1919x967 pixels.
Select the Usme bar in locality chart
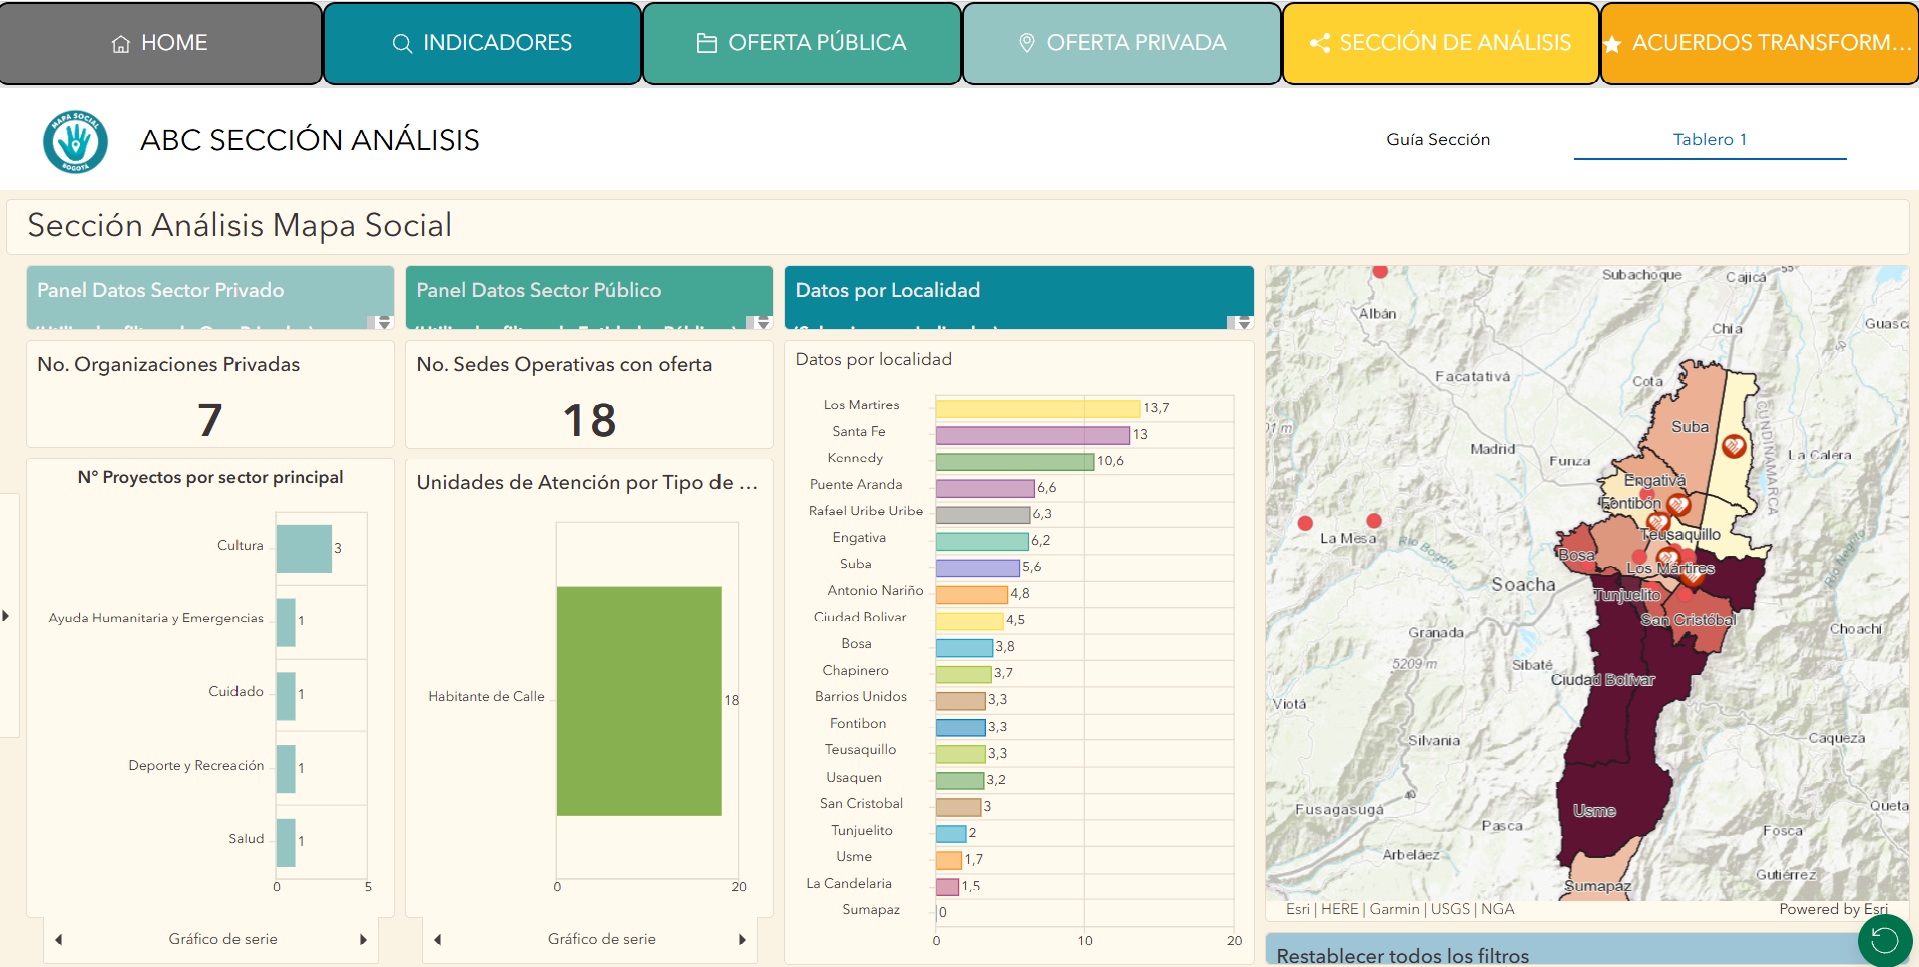point(949,860)
